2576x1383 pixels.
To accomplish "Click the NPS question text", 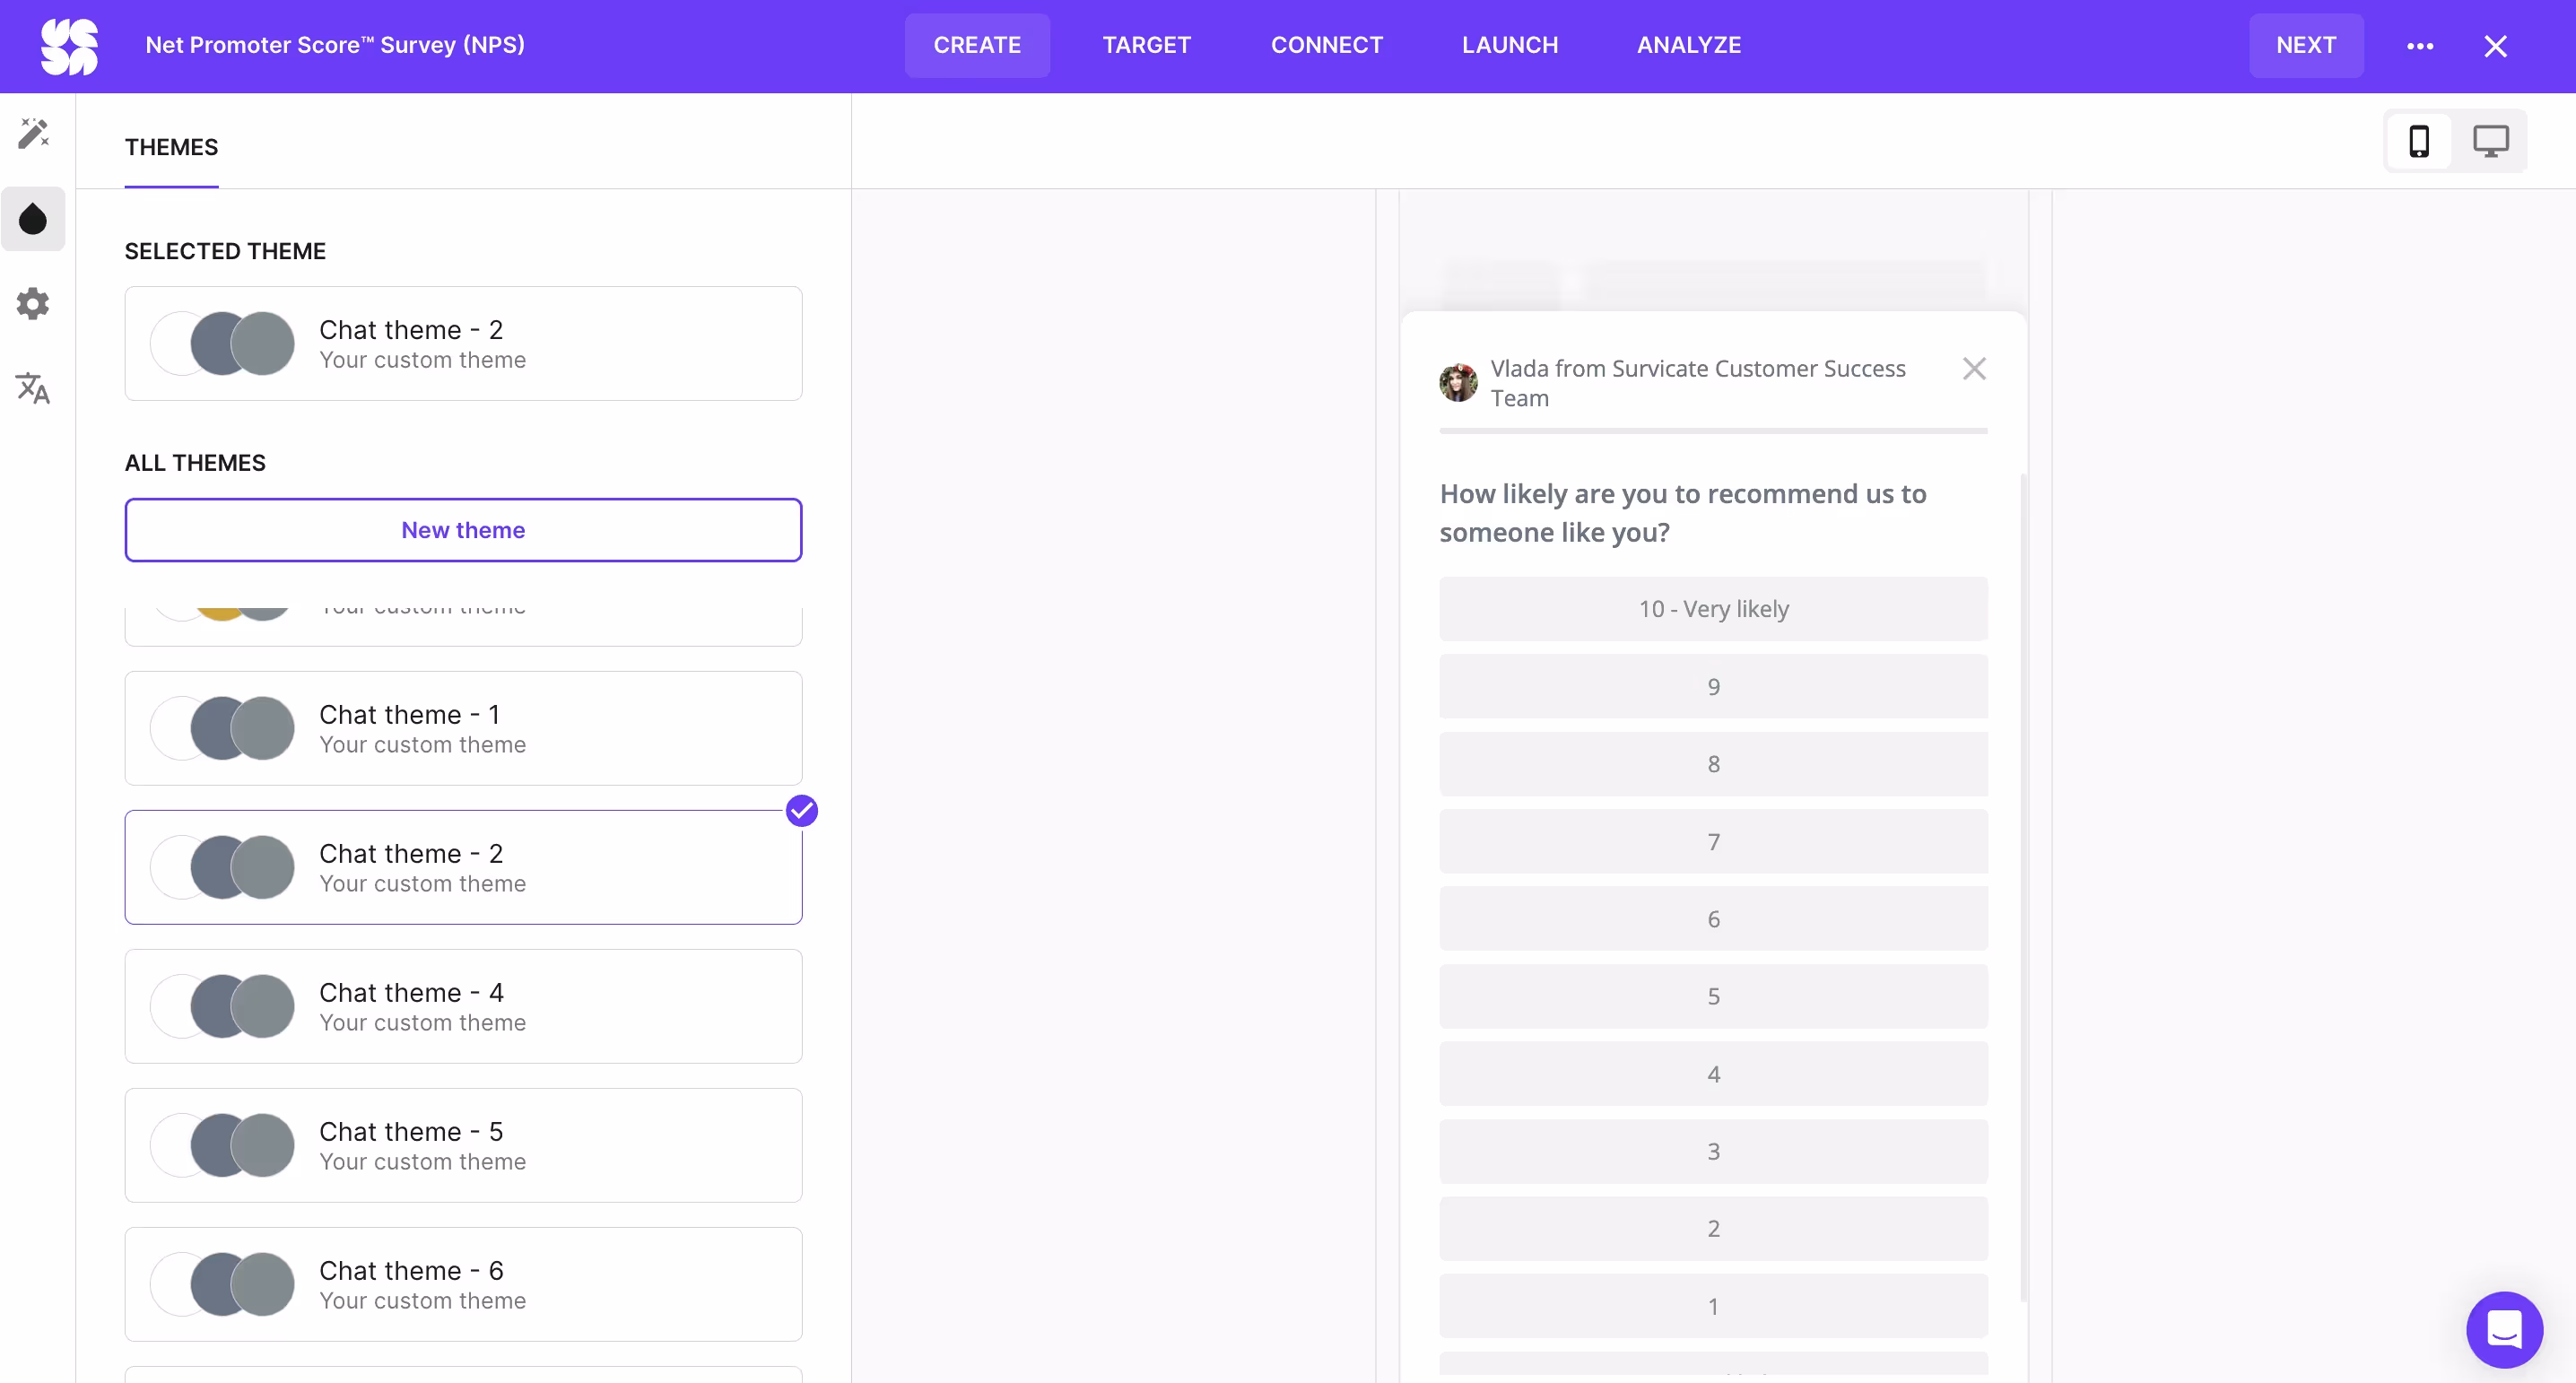I will pyautogui.click(x=1683, y=513).
